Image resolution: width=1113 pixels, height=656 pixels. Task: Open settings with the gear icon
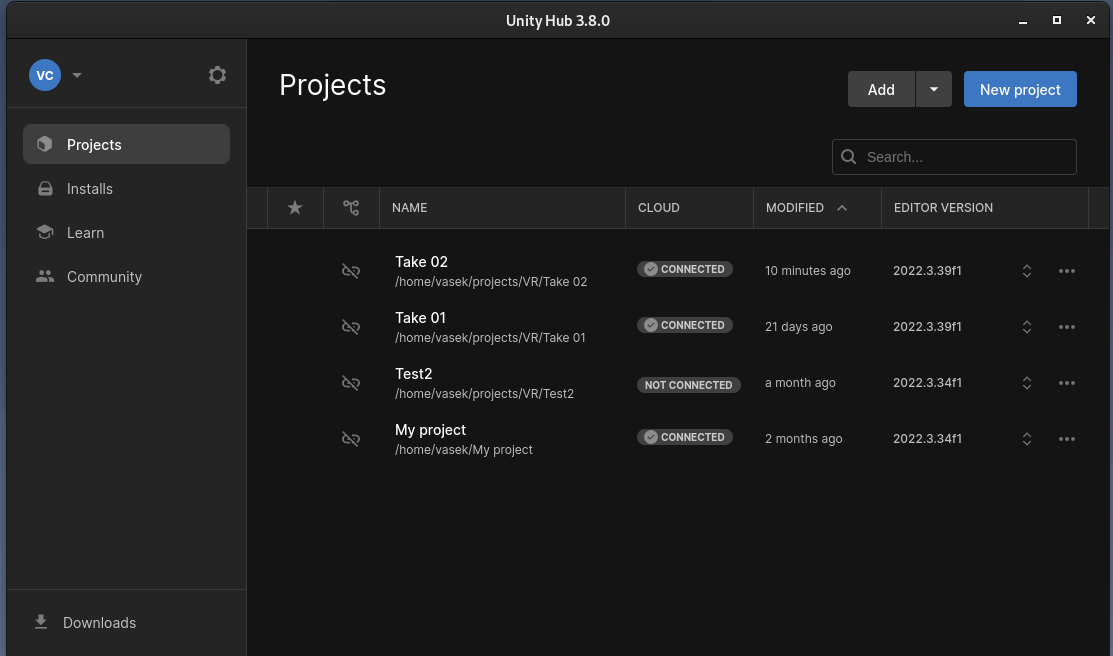pyautogui.click(x=217, y=75)
